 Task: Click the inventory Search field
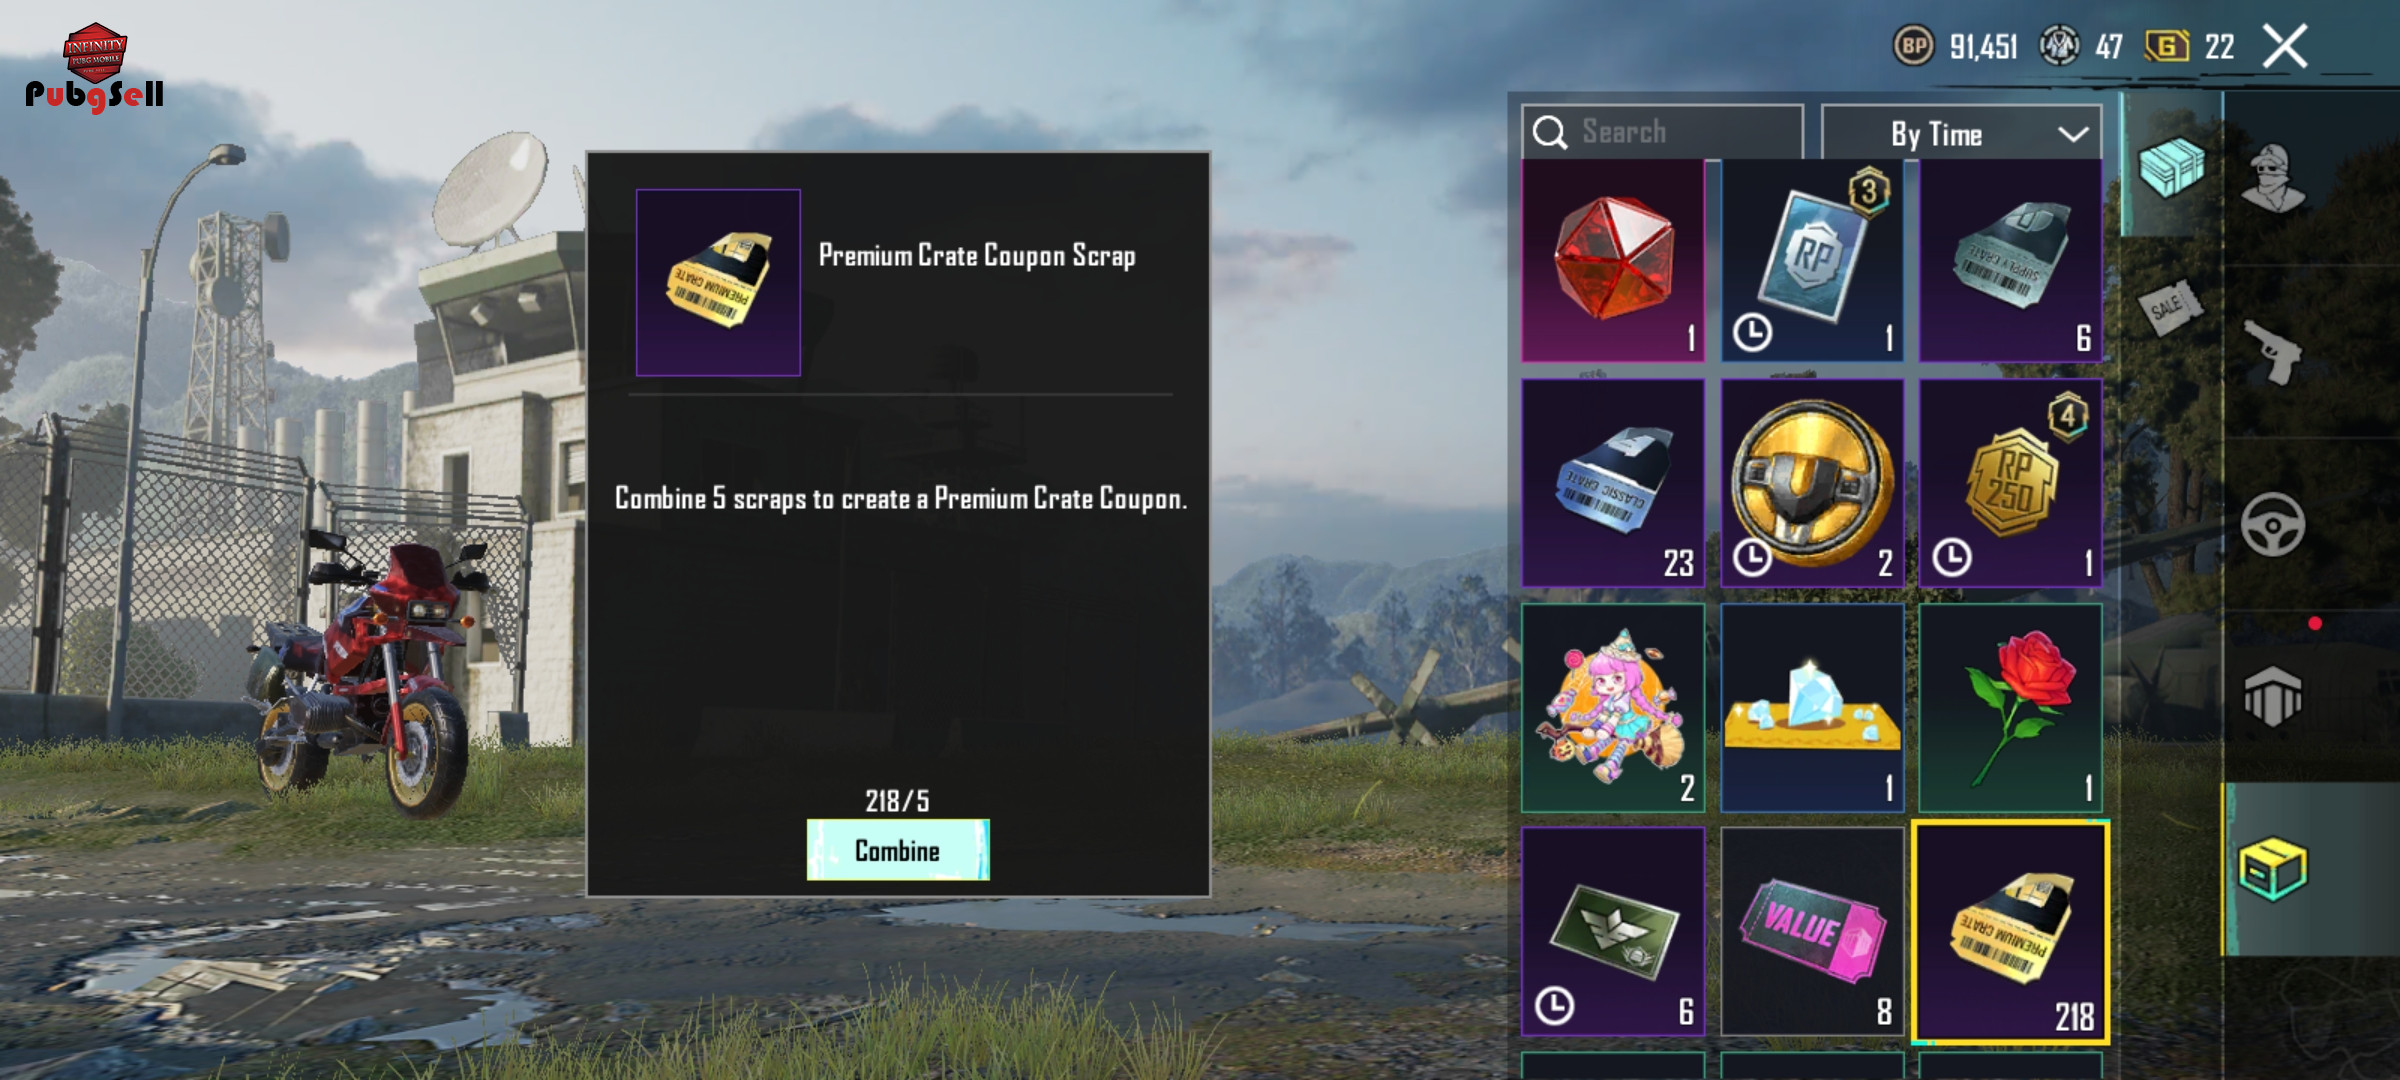pyautogui.click(x=1662, y=133)
